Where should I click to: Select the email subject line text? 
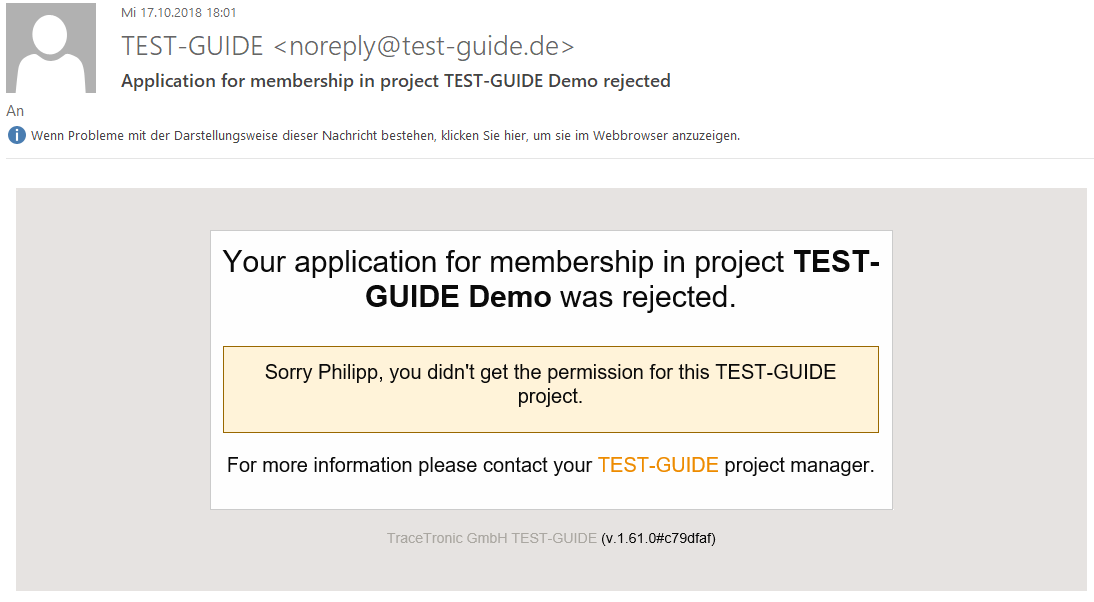tap(395, 81)
